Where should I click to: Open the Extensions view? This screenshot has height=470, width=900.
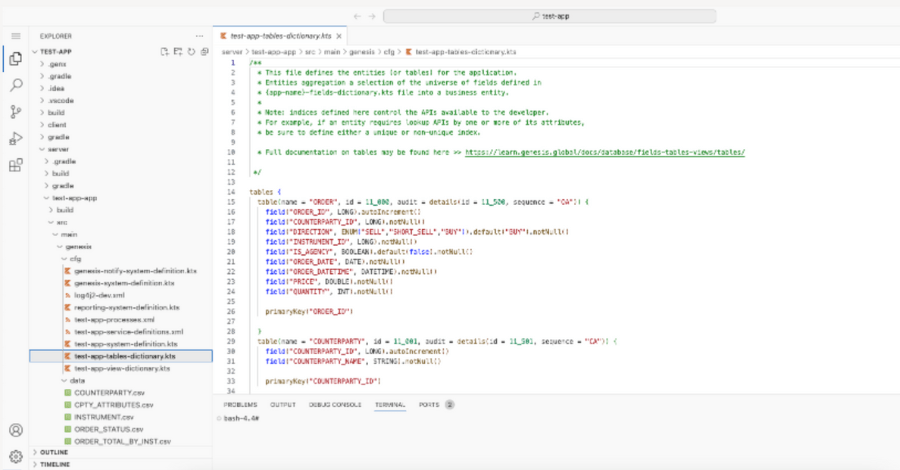pyautogui.click(x=16, y=164)
